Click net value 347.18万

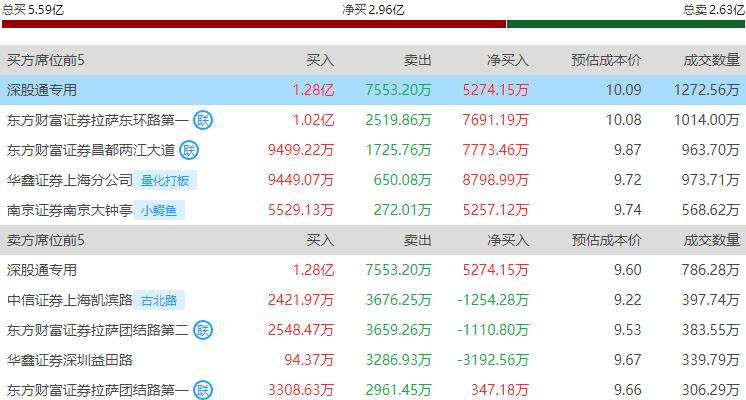click(x=500, y=390)
